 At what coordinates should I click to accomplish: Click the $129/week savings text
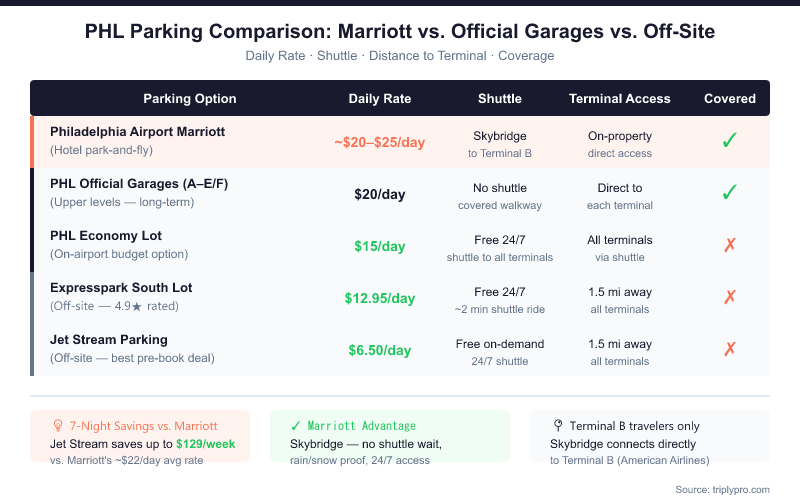[x=207, y=442]
